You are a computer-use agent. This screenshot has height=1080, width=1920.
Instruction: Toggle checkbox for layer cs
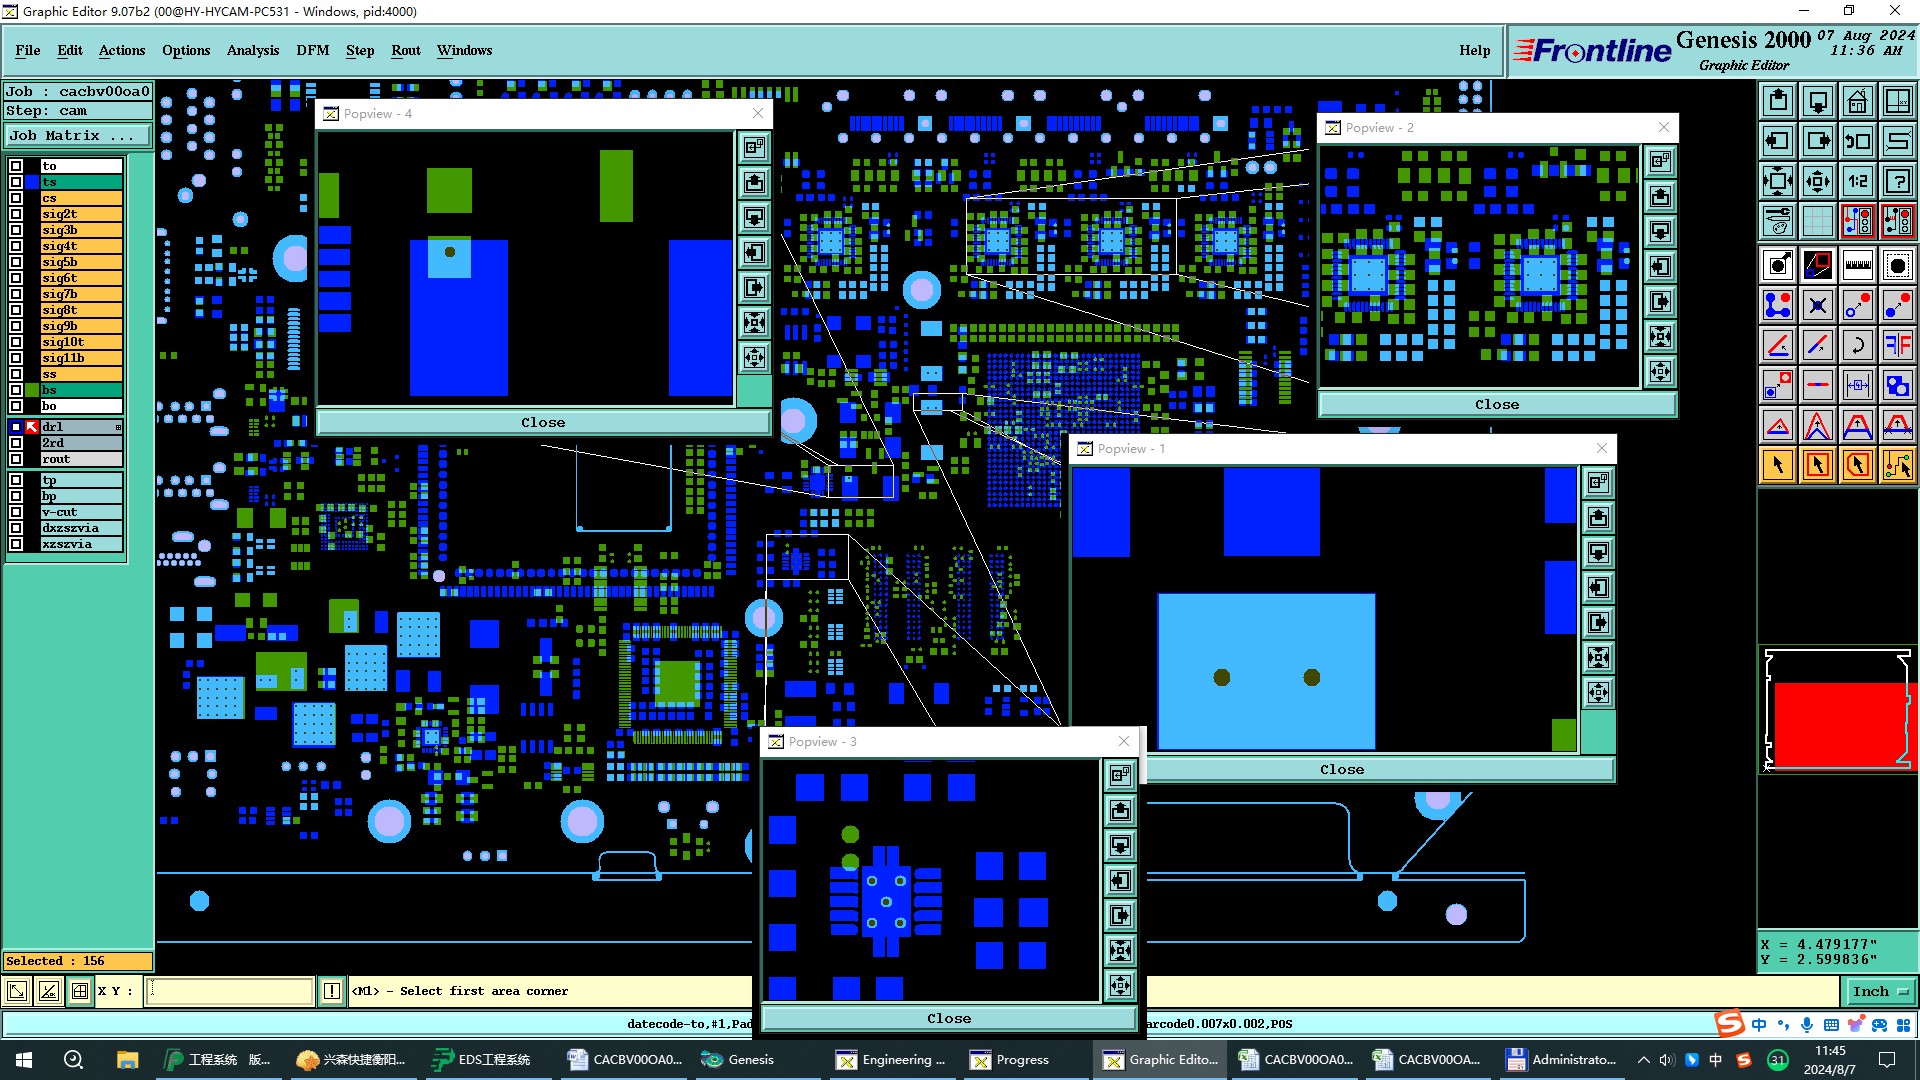coord(16,198)
